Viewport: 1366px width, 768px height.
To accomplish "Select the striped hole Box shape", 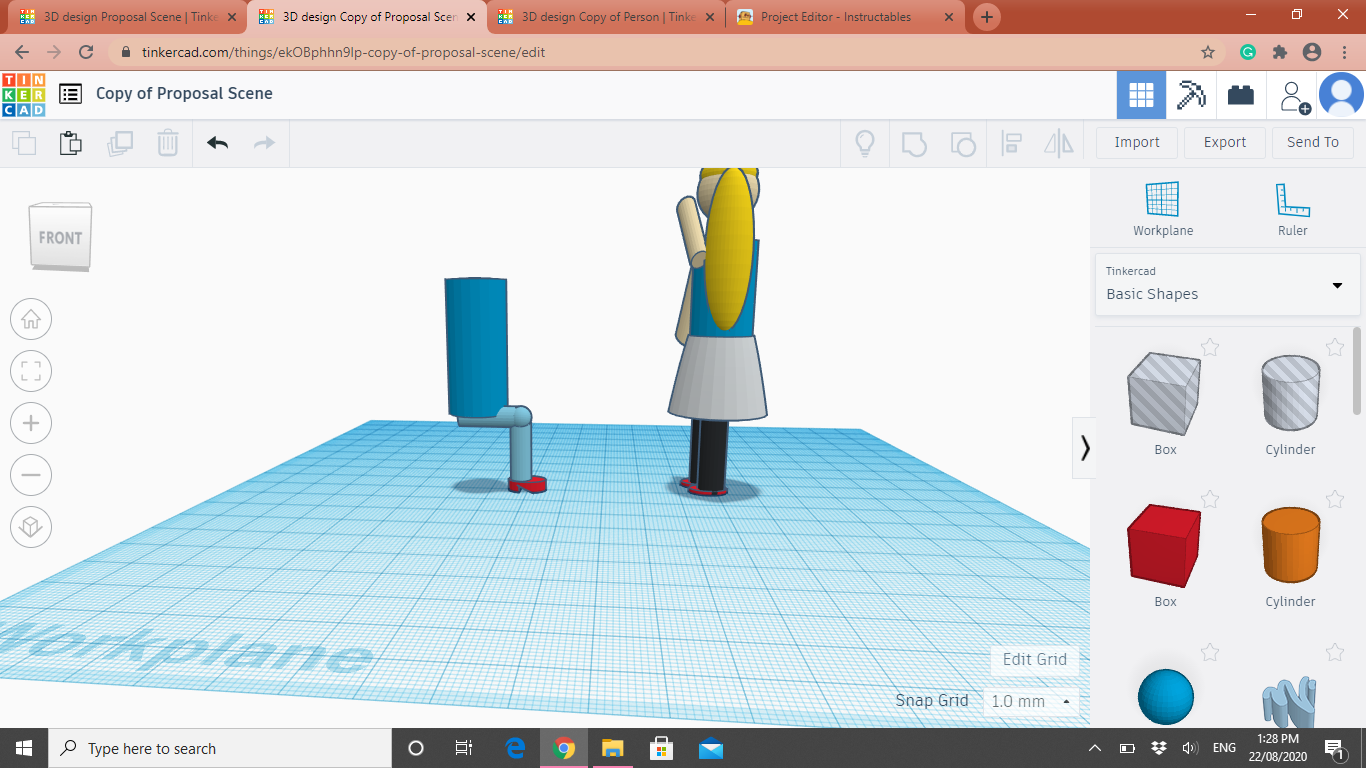I will pyautogui.click(x=1165, y=393).
